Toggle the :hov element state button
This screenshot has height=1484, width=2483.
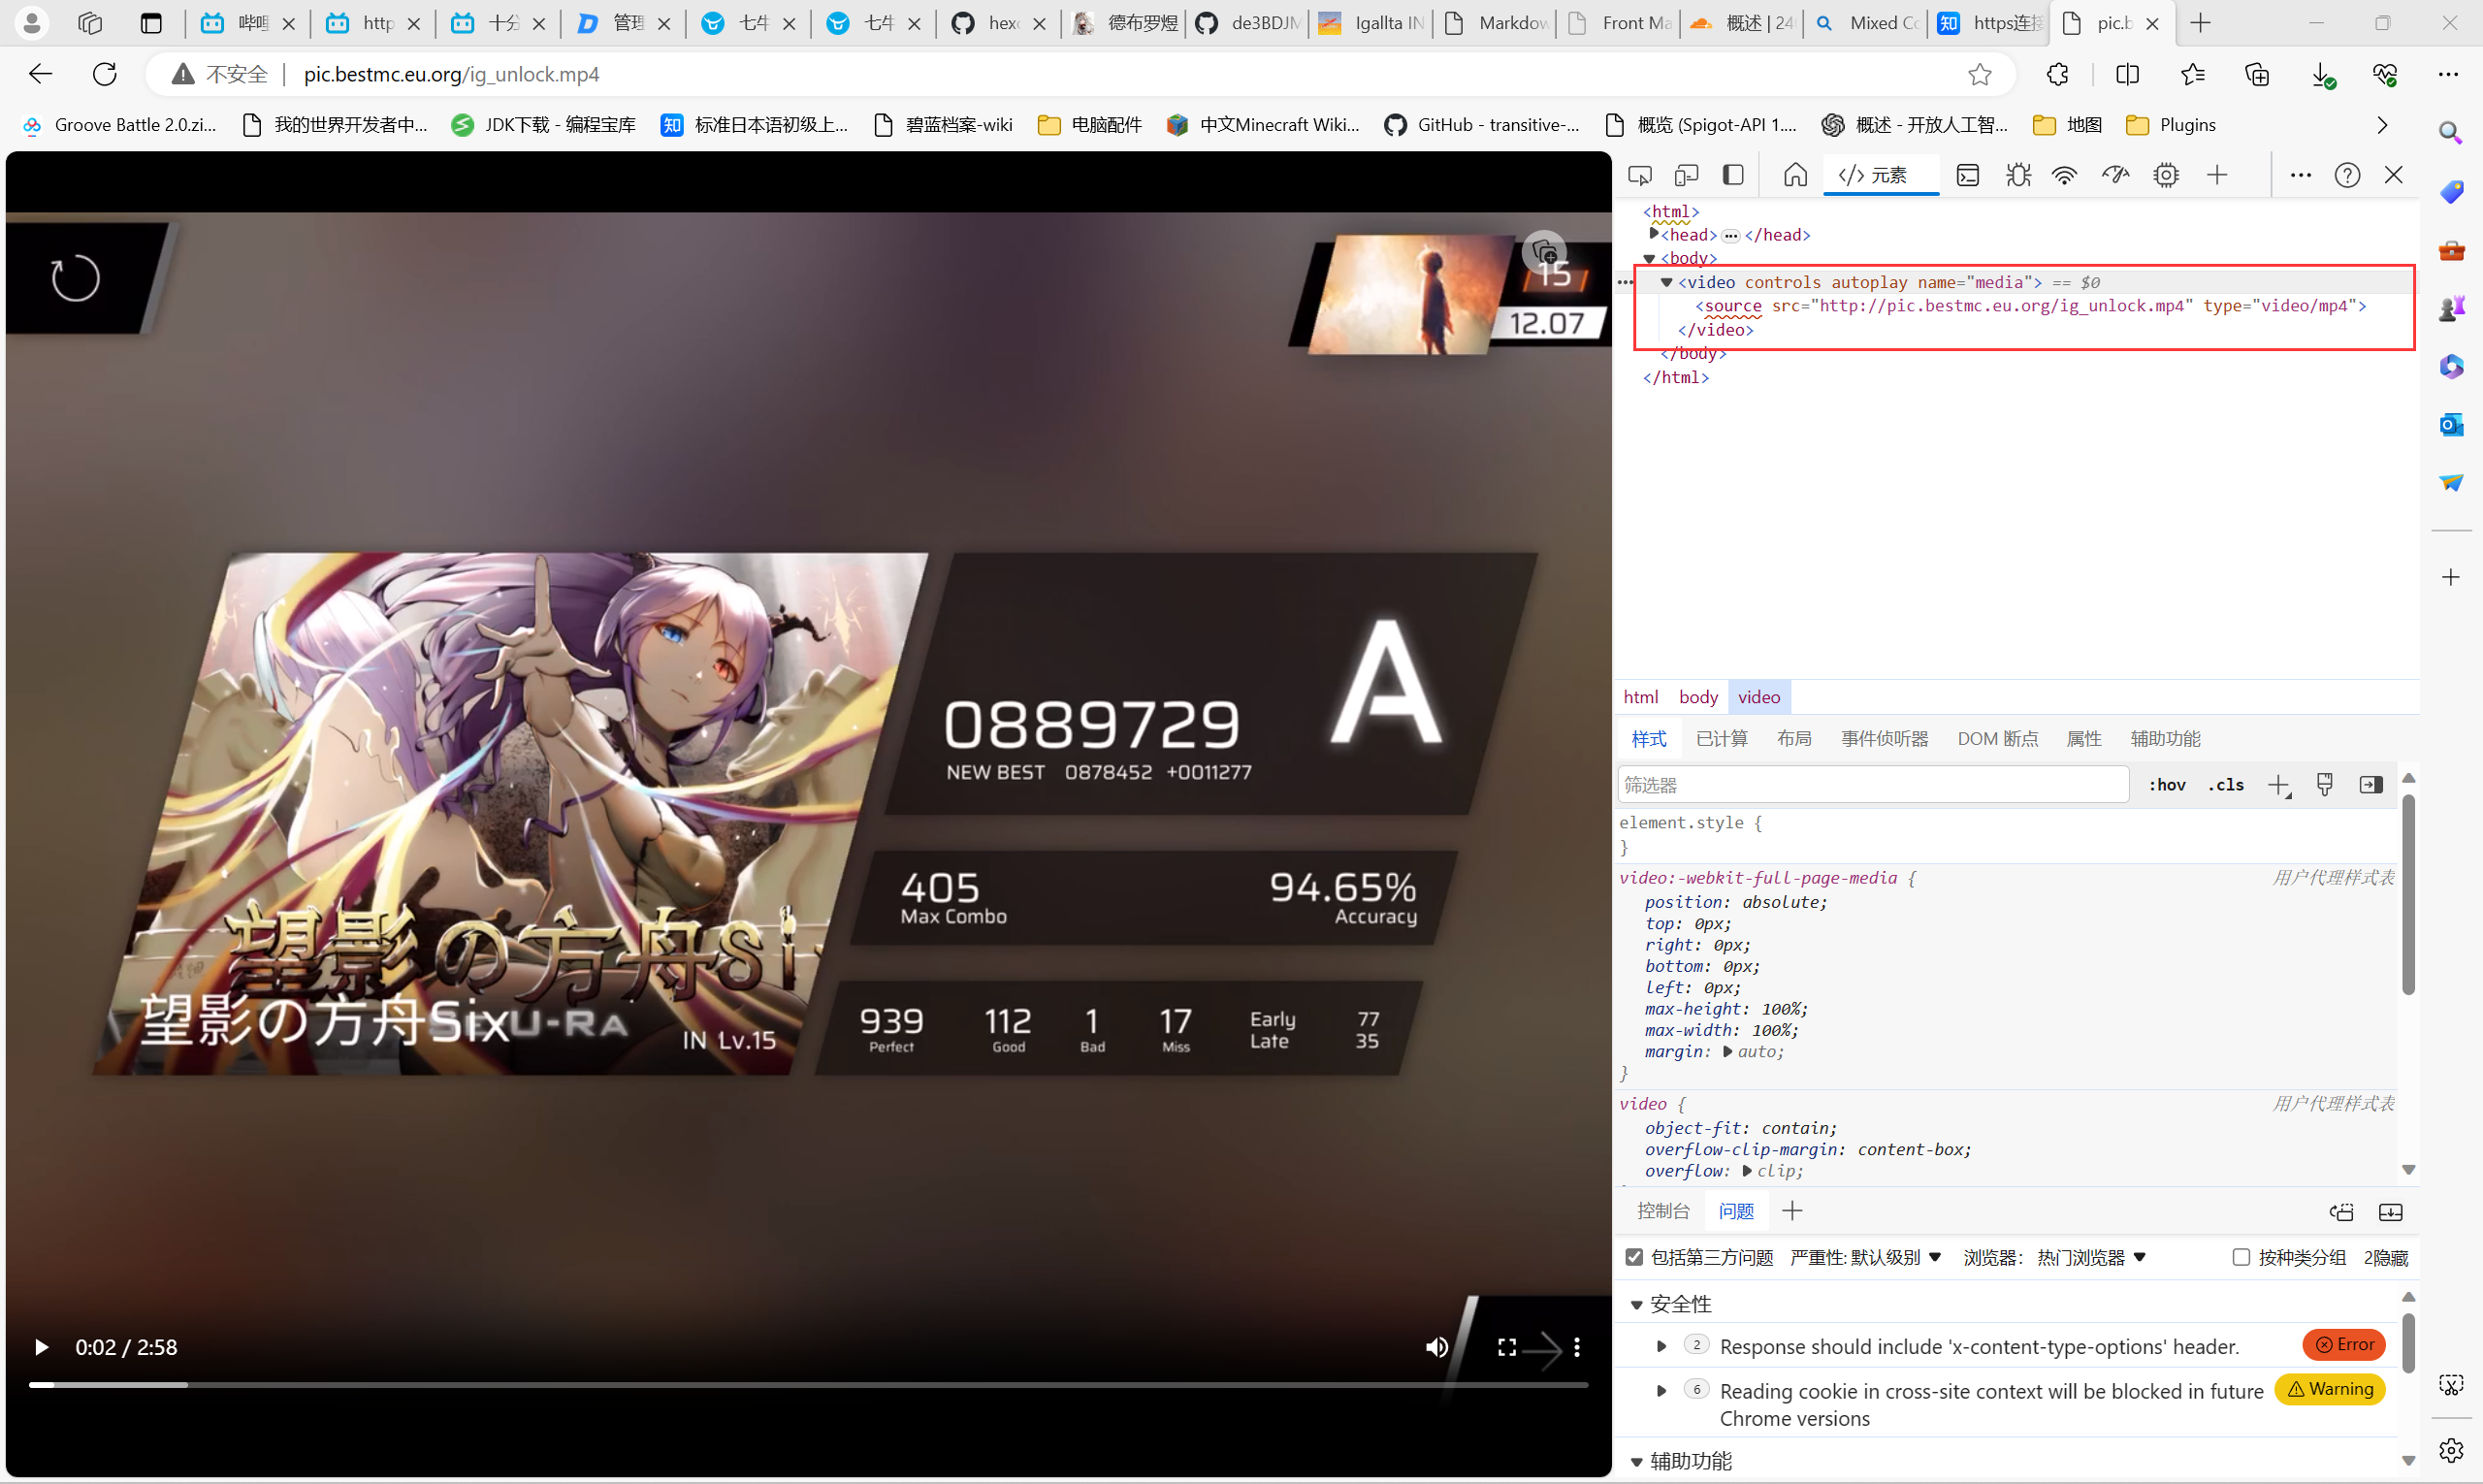tap(2166, 785)
